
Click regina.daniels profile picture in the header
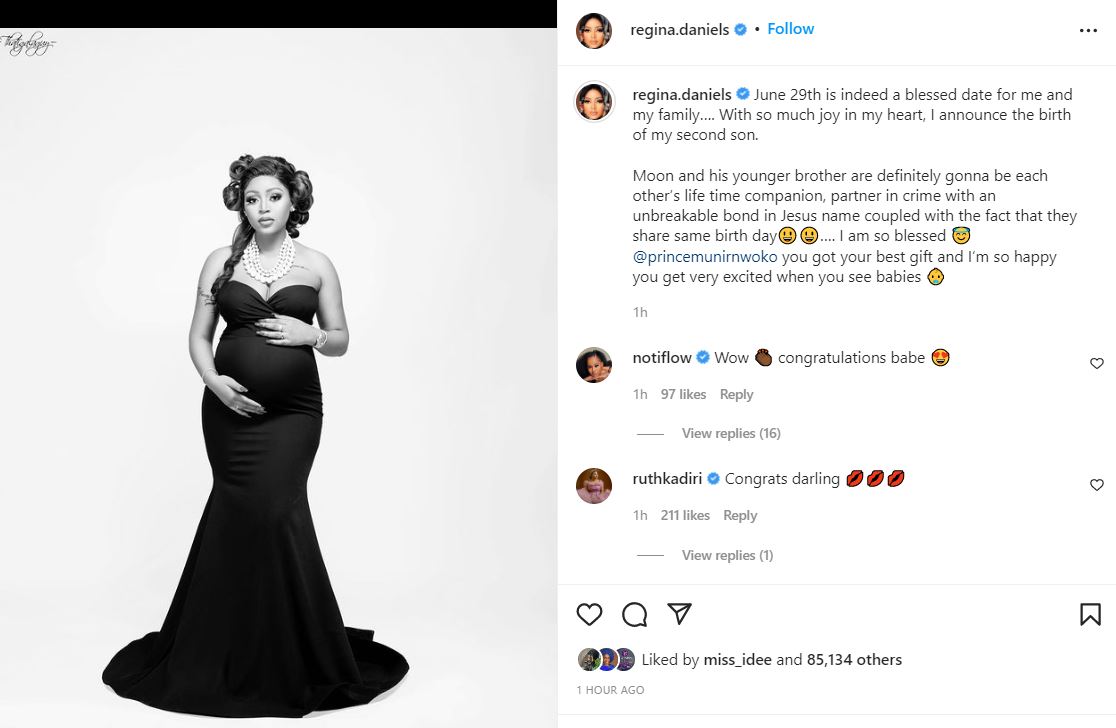point(593,31)
